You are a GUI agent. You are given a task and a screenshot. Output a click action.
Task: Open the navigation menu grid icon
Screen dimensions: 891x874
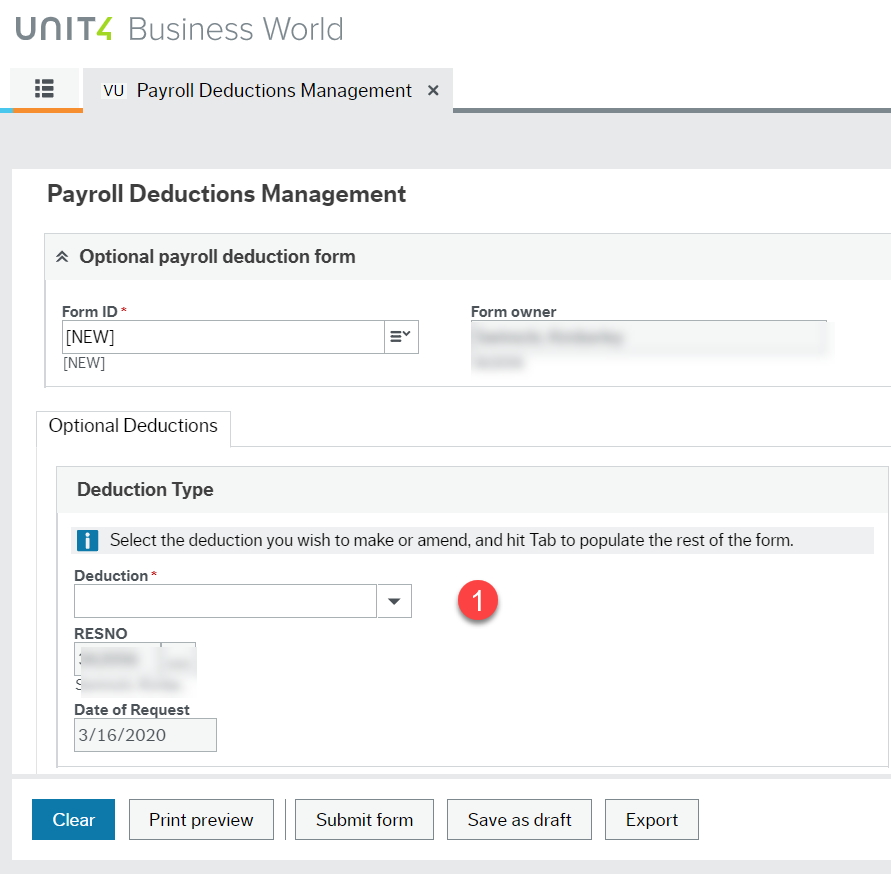(44, 89)
